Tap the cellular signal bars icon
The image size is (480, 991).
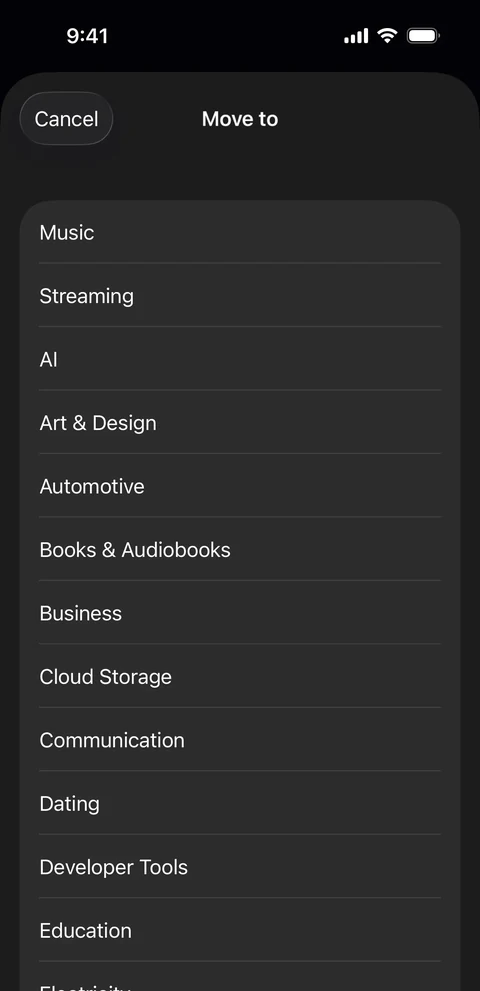(356, 36)
